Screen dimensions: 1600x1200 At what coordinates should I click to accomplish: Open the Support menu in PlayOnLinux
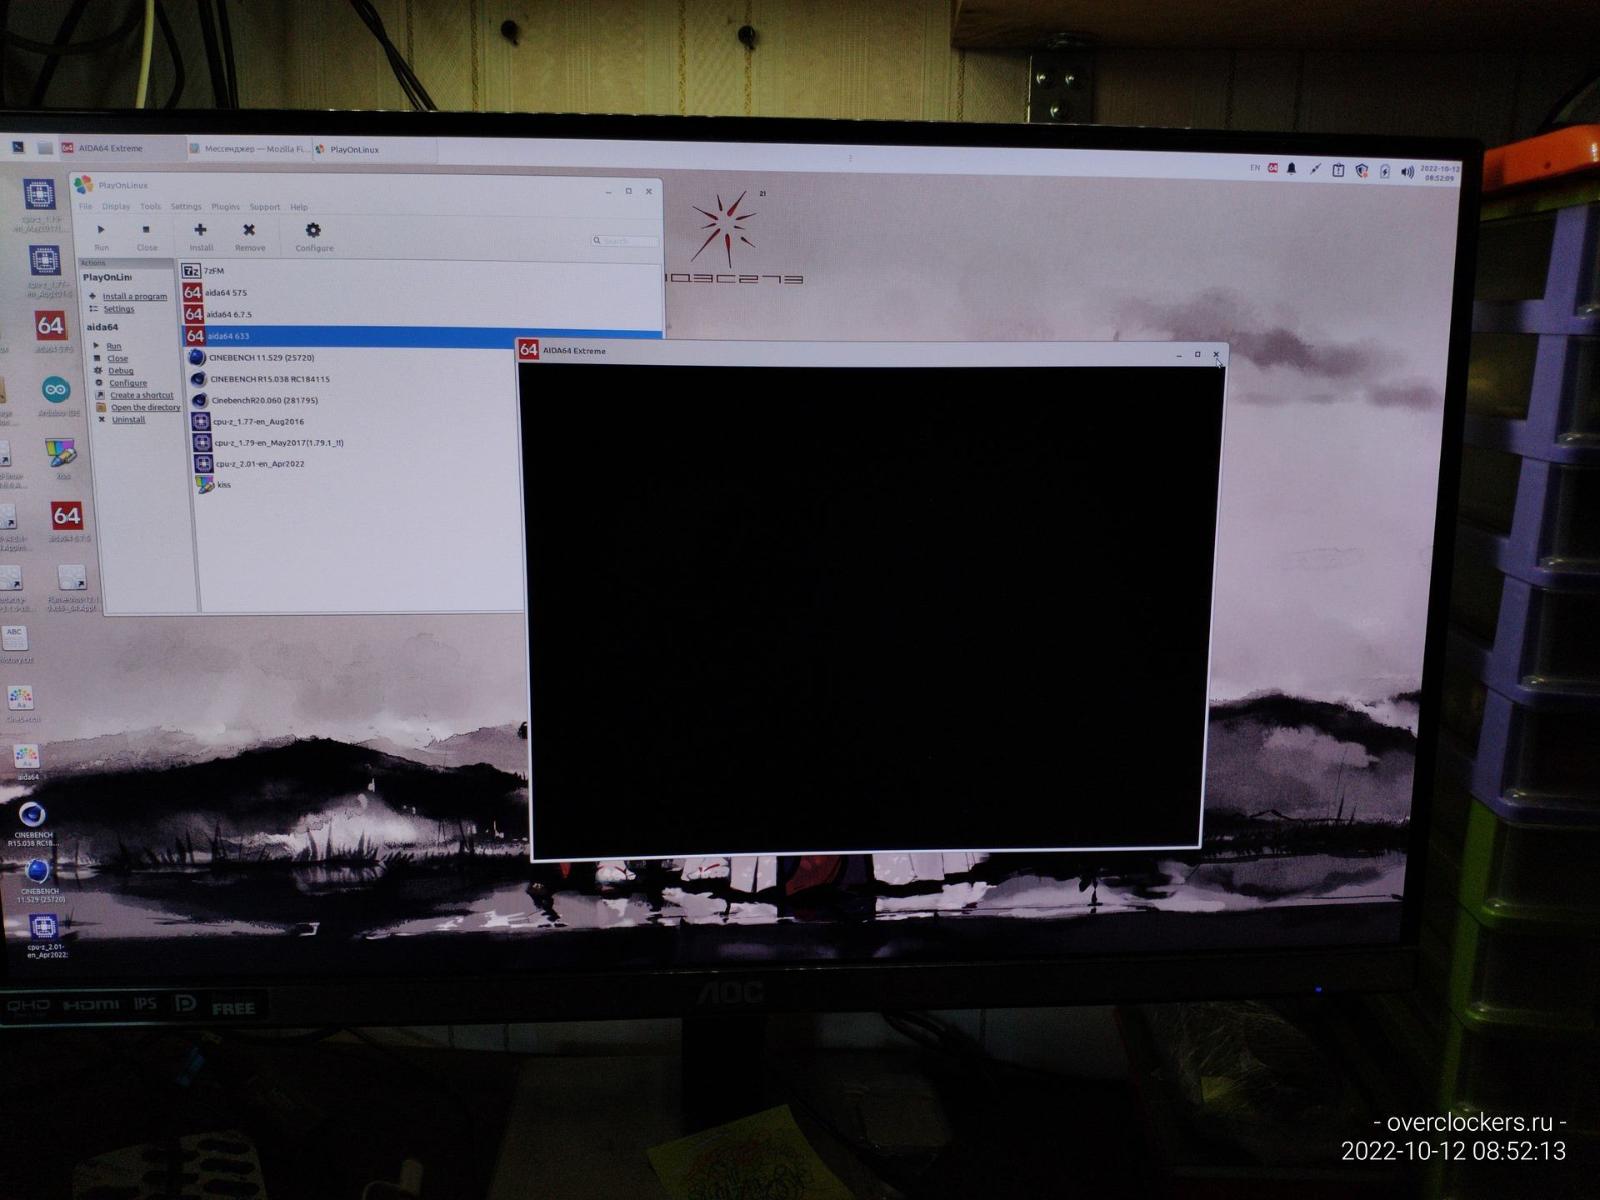click(265, 207)
